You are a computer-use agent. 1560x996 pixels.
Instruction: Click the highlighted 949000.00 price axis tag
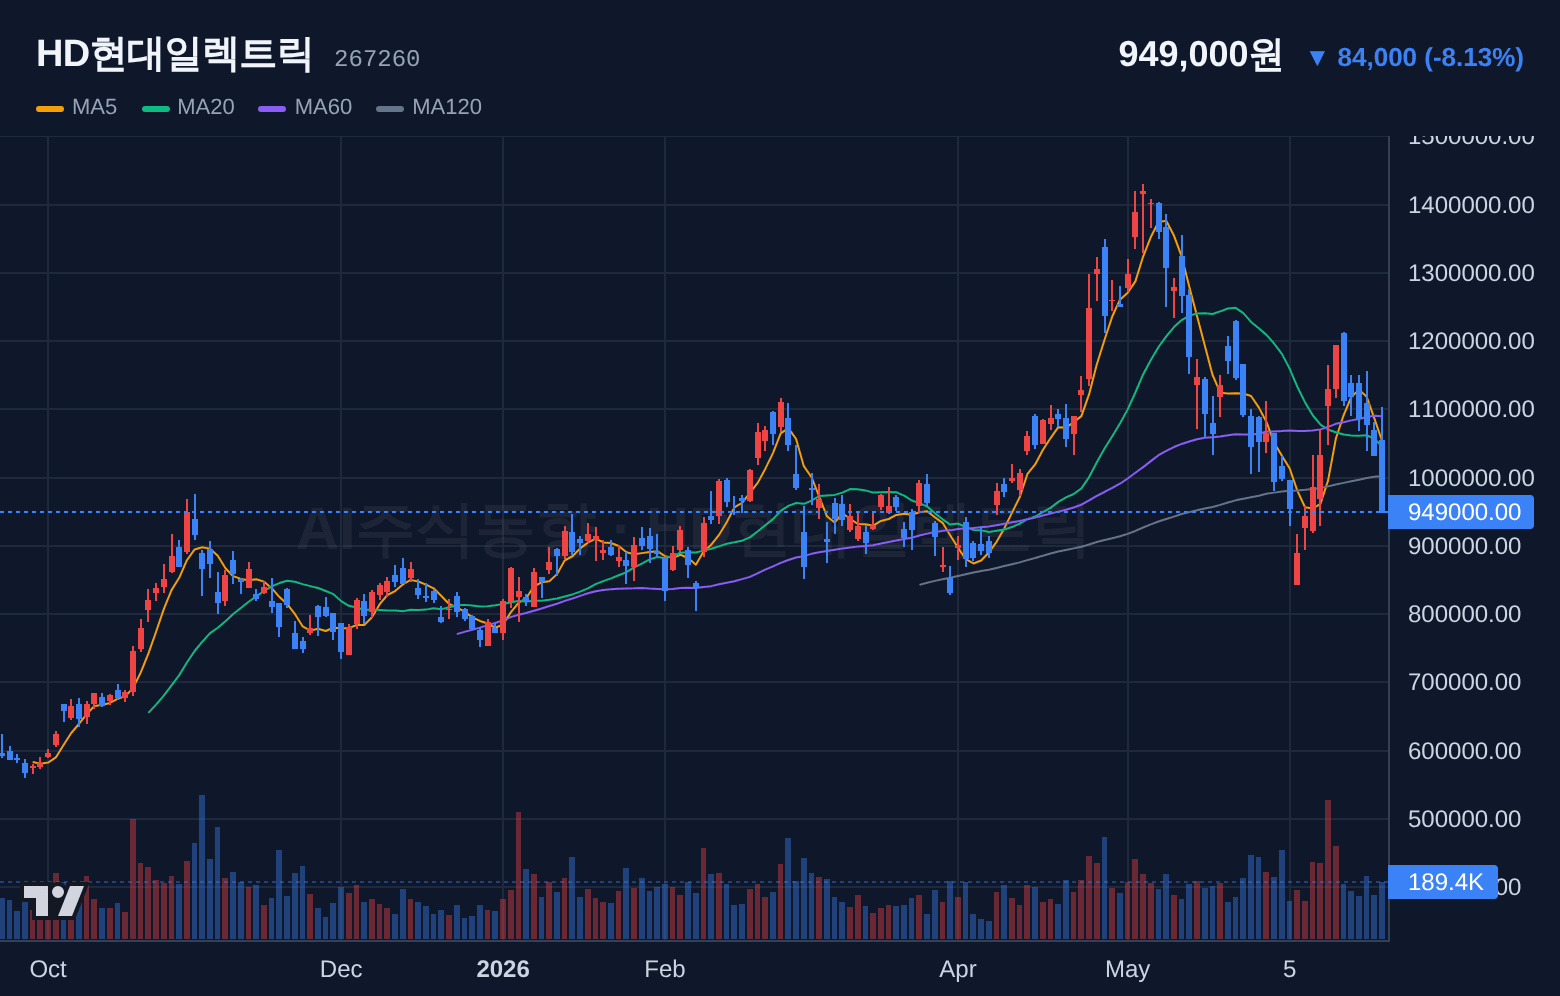tap(1461, 512)
